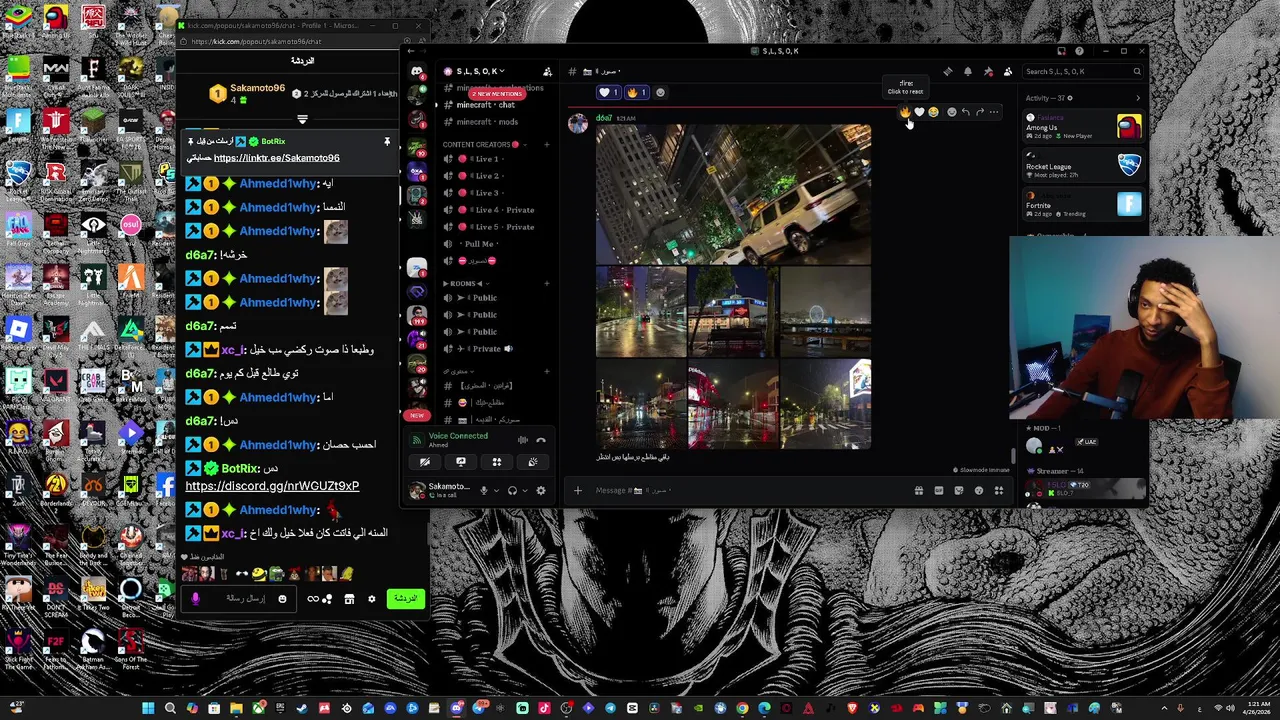
Task: Toggle the heart reaction counter above message
Action: click(x=609, y=92)
